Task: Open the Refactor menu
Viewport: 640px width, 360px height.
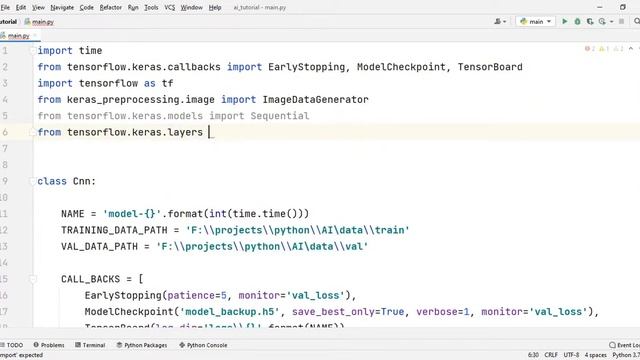Action: (x=111, y=7)
